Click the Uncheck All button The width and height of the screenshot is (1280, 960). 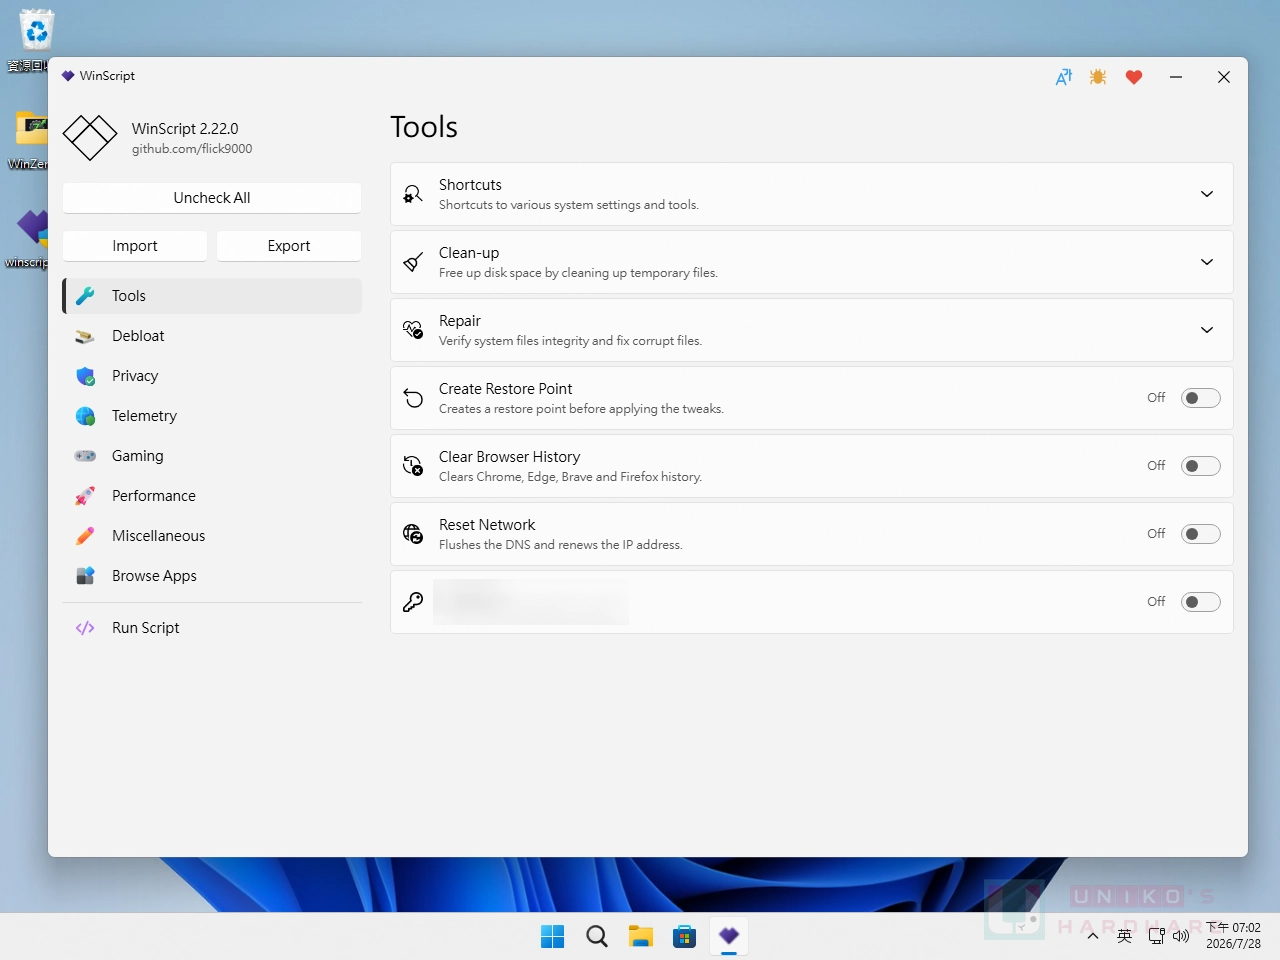pyautogui.click(x=212, y=198)
